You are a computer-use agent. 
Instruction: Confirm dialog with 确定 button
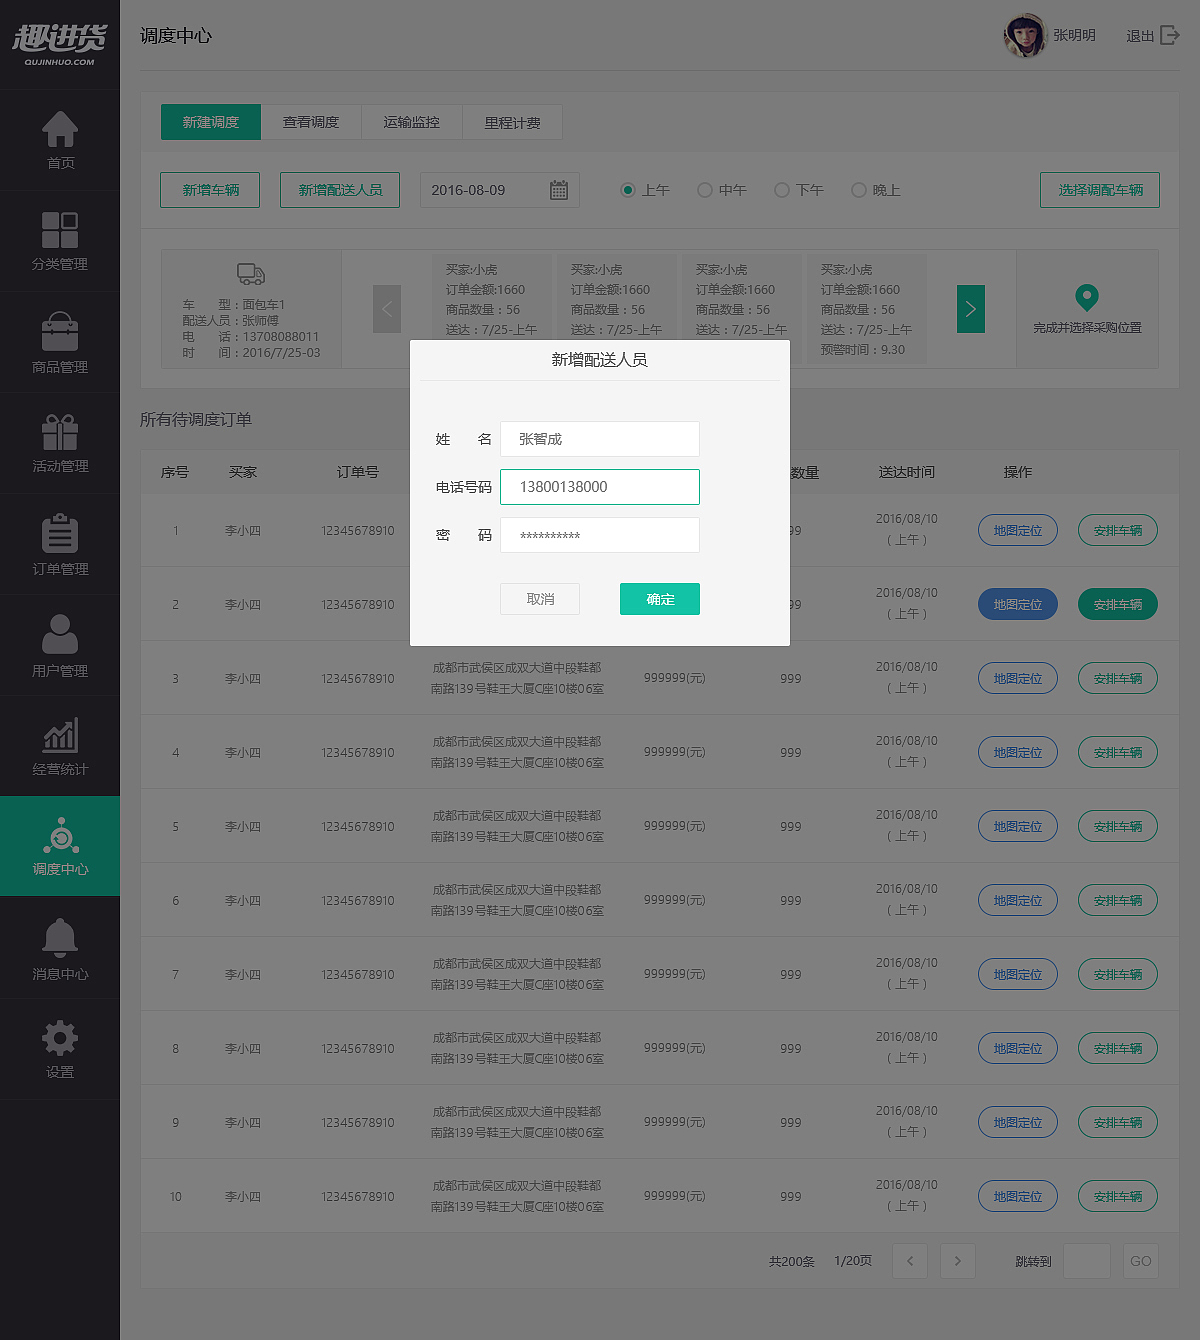click(660, 599)
